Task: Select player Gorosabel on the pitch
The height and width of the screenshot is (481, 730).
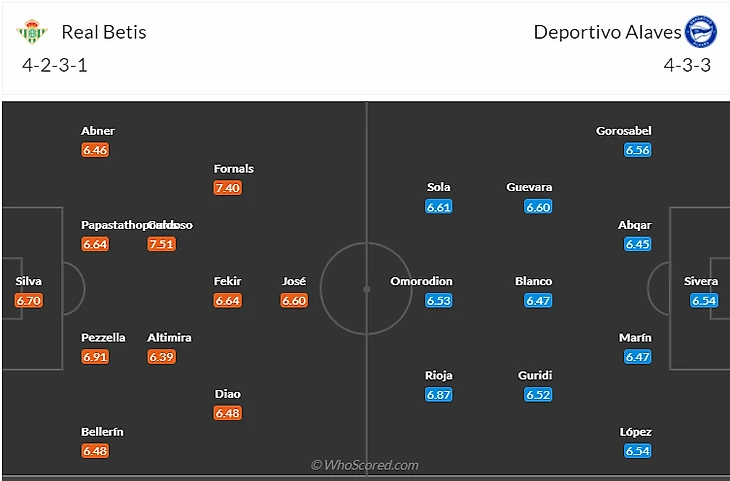Action: [x=623, y=131]
